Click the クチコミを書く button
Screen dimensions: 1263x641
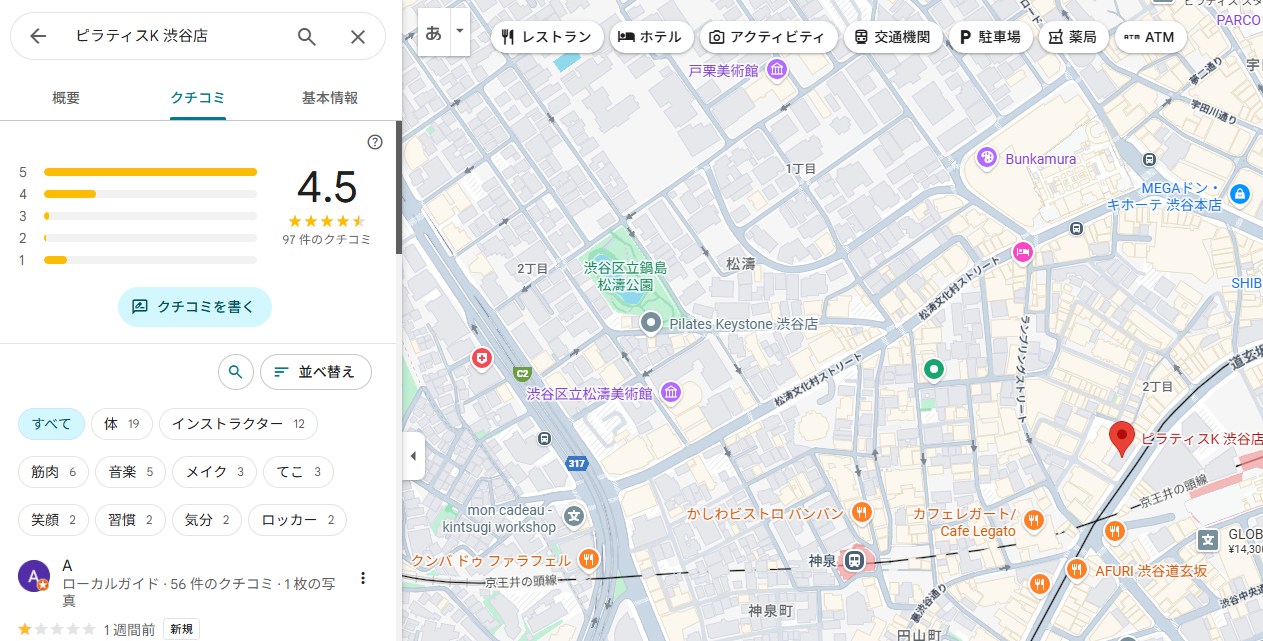point(195,307)
